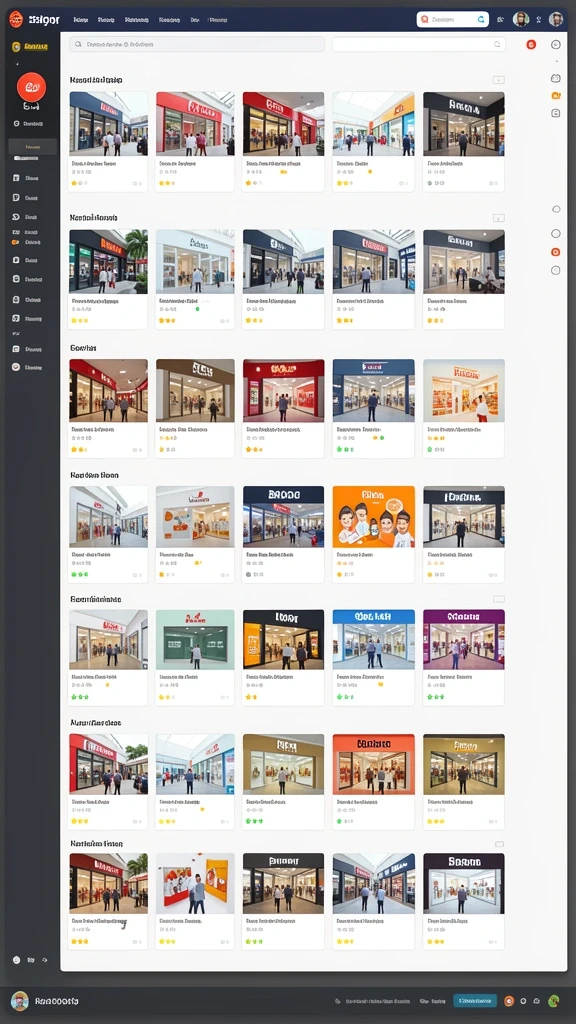The height and width of the screenshot is (1024, 576).
Task: Expand the second section using its header toggle
Action: (498, 217)
